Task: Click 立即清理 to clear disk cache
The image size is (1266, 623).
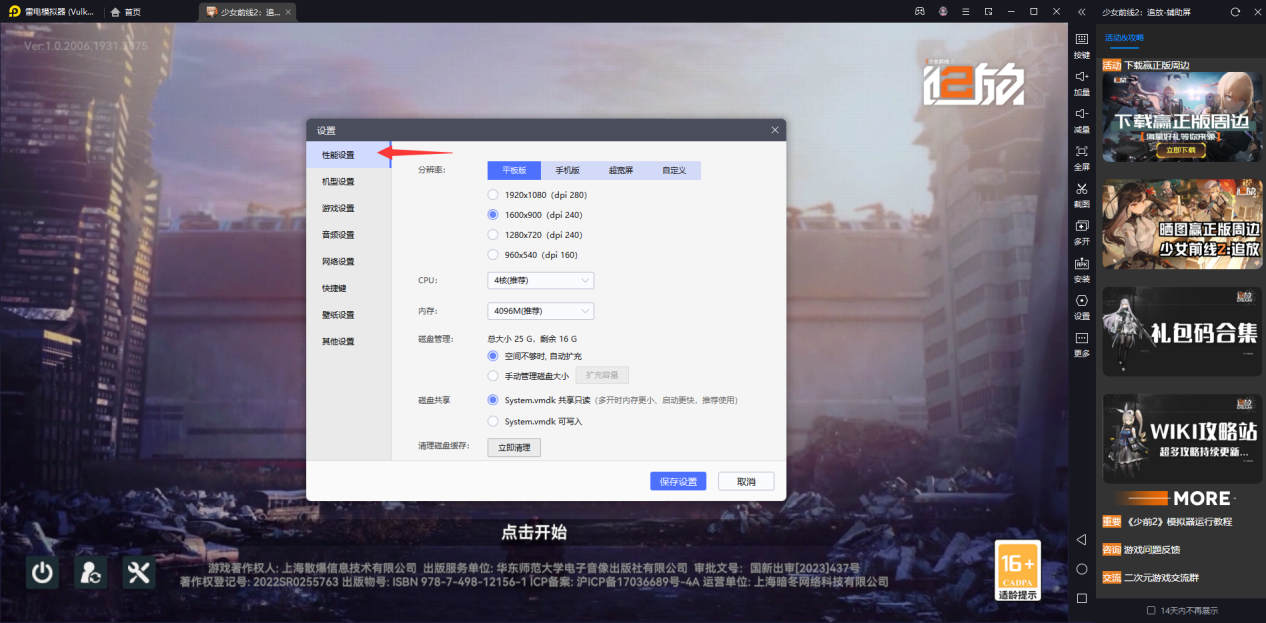Action: tap(514, 447)
